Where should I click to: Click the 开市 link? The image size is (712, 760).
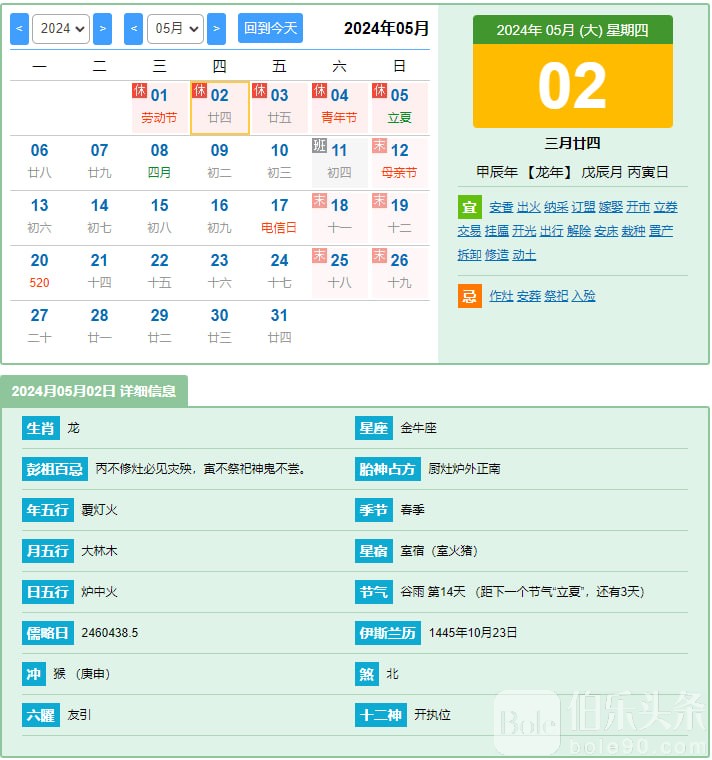[x=637, y=207]
